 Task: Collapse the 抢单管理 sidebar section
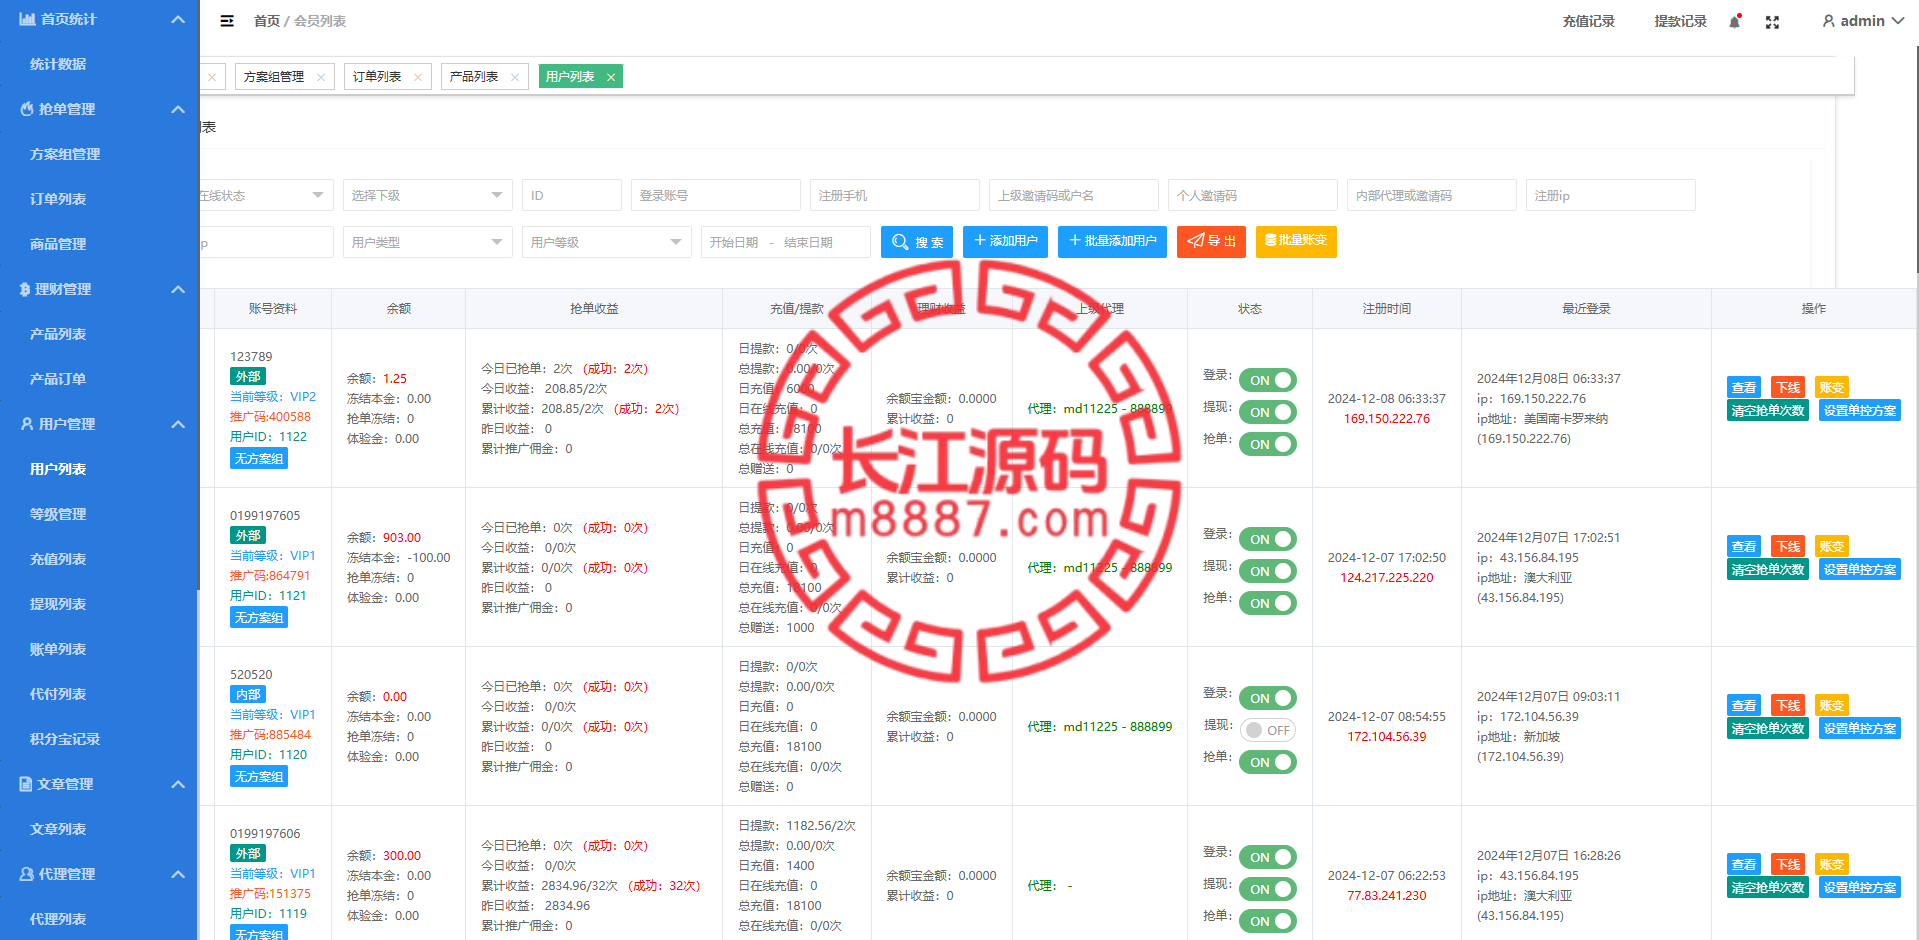click(x=178, y=109)
